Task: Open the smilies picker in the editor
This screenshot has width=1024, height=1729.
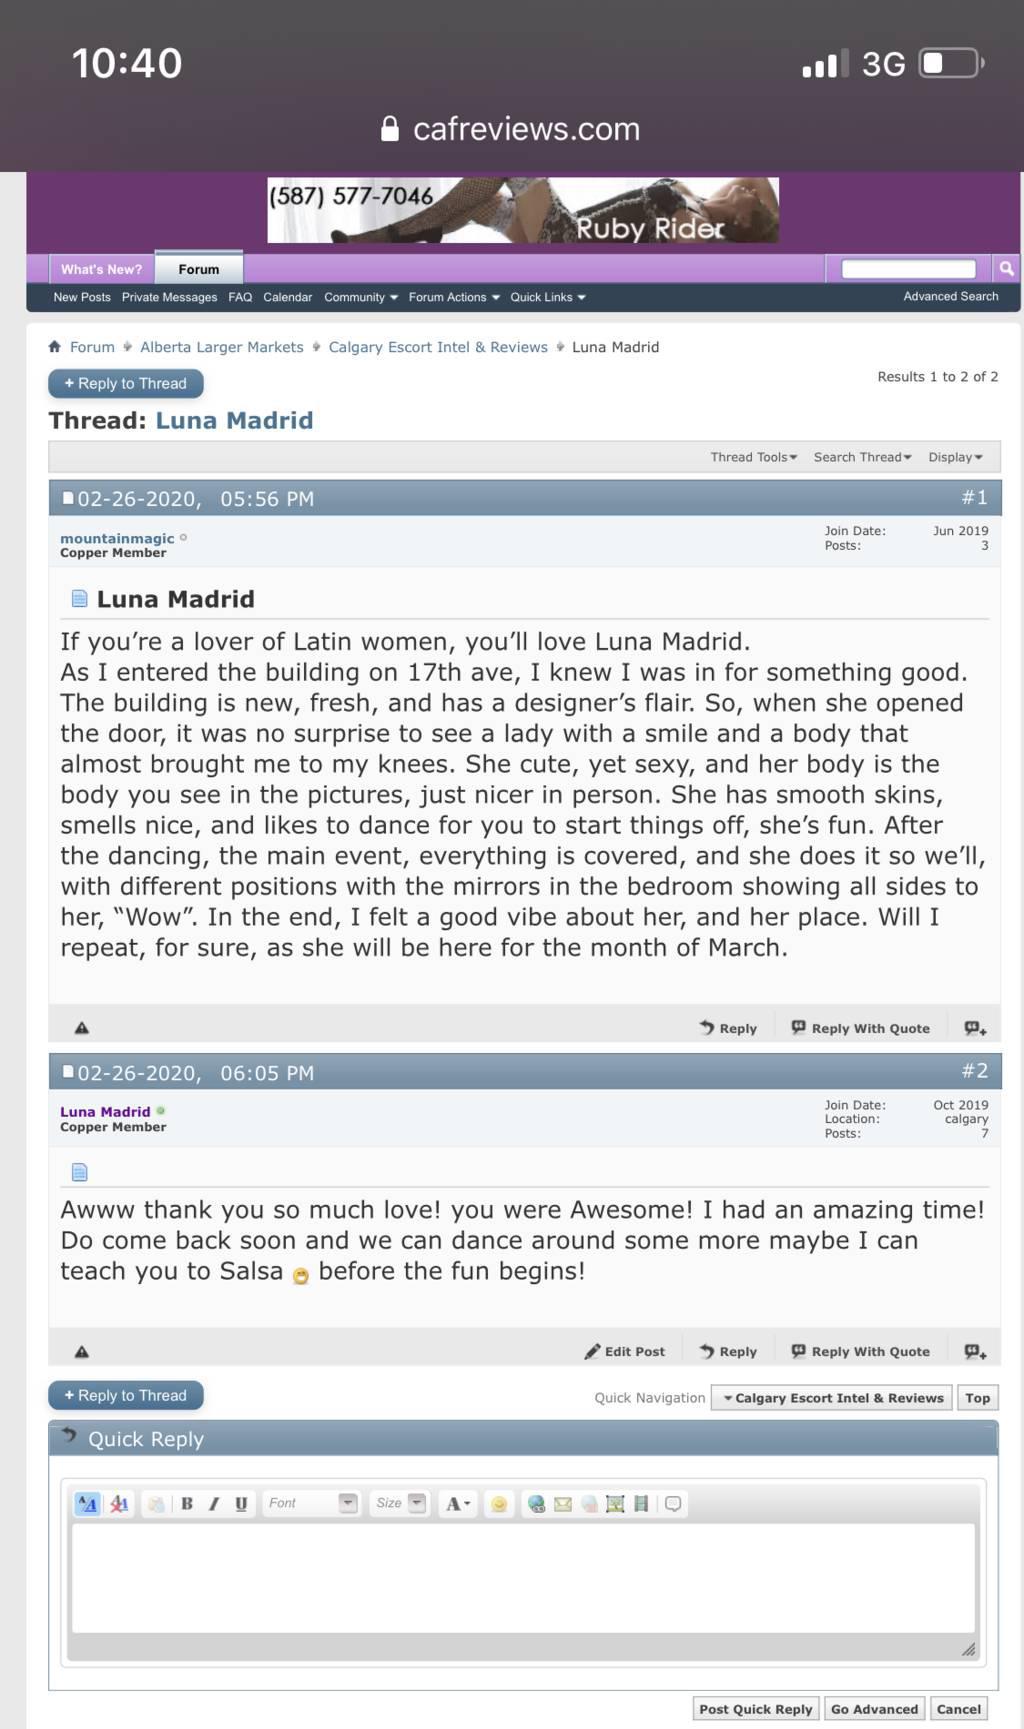Action: (x=499, y=1503)
